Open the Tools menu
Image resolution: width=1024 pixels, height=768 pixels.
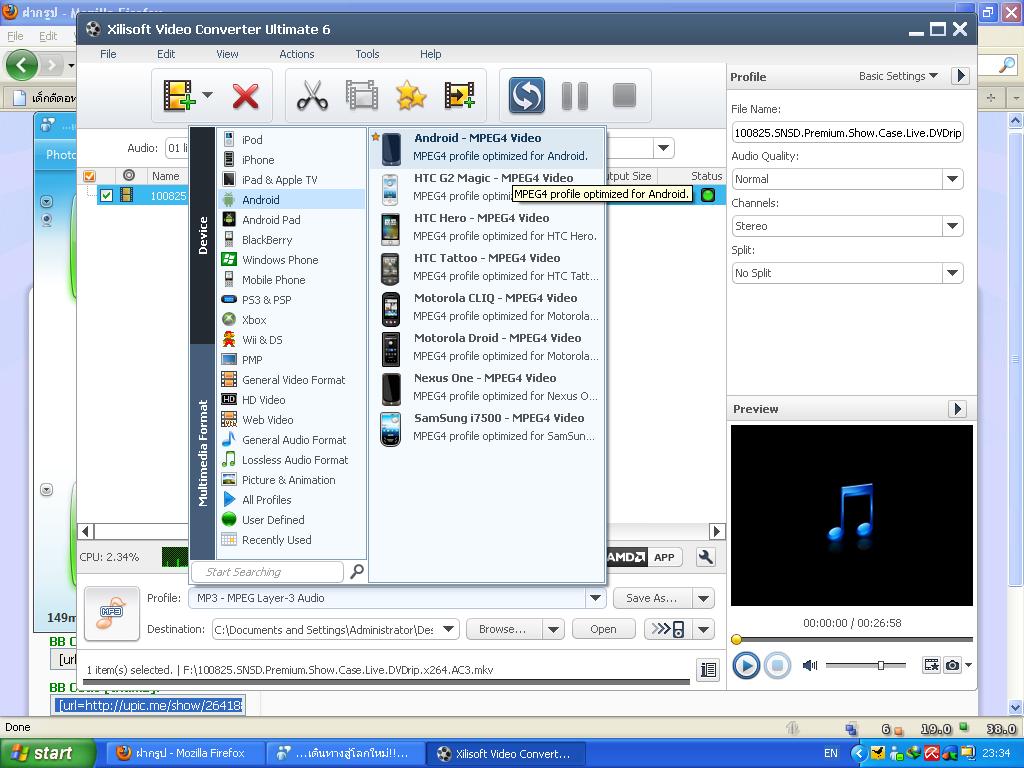point(367,54)
